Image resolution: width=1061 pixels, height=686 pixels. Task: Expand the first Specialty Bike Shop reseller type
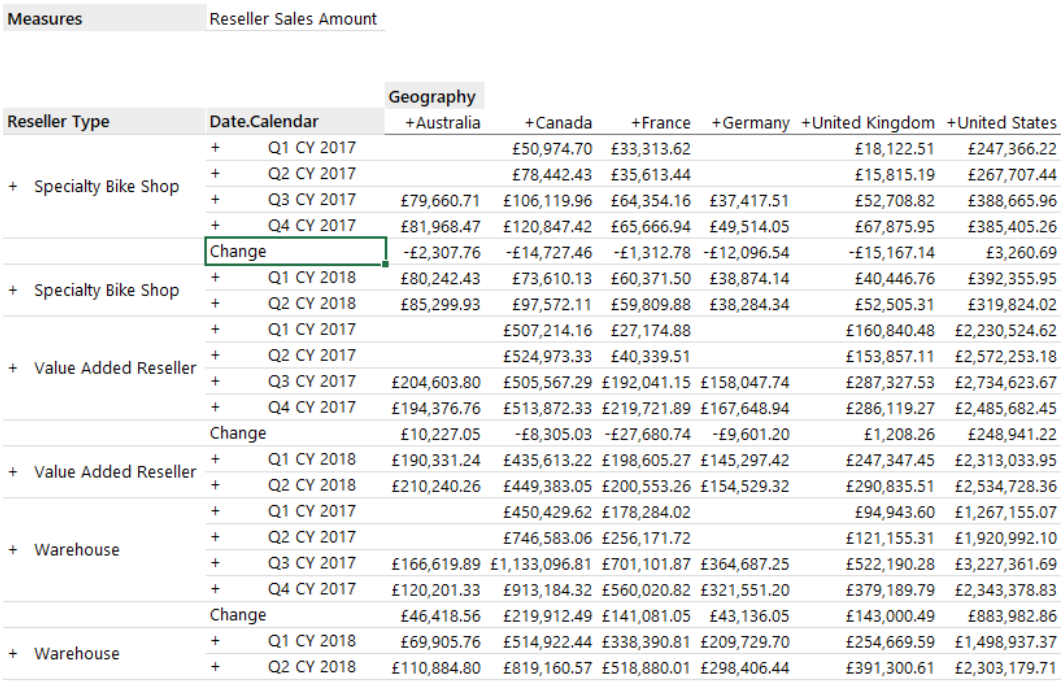pyautogui.click(x=13, y=185)
